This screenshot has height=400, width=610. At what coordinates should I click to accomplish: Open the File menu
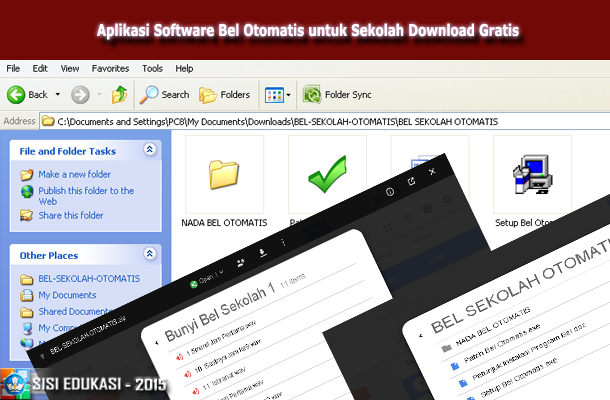point(13,68)
